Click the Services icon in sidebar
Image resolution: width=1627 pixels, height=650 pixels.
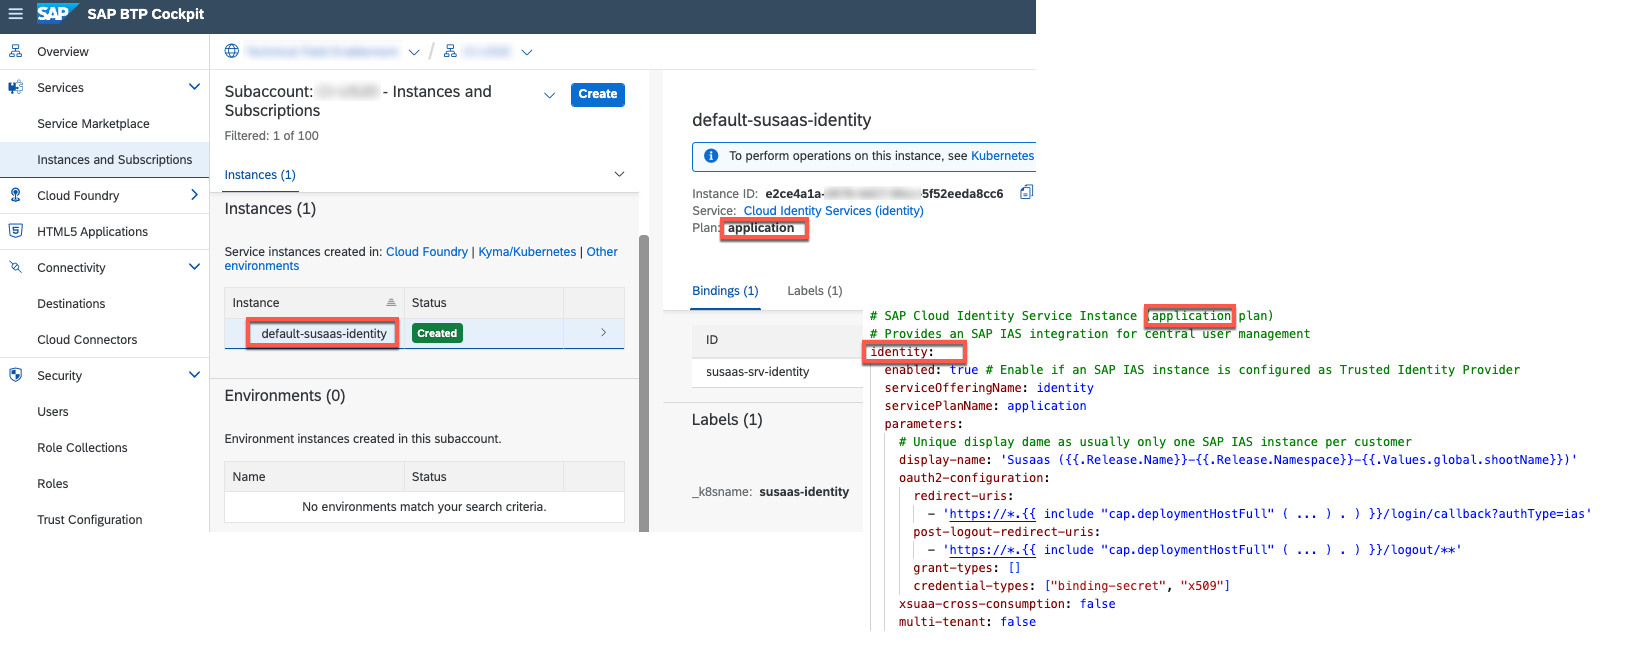pyautogui.click(x=16, y=87)
